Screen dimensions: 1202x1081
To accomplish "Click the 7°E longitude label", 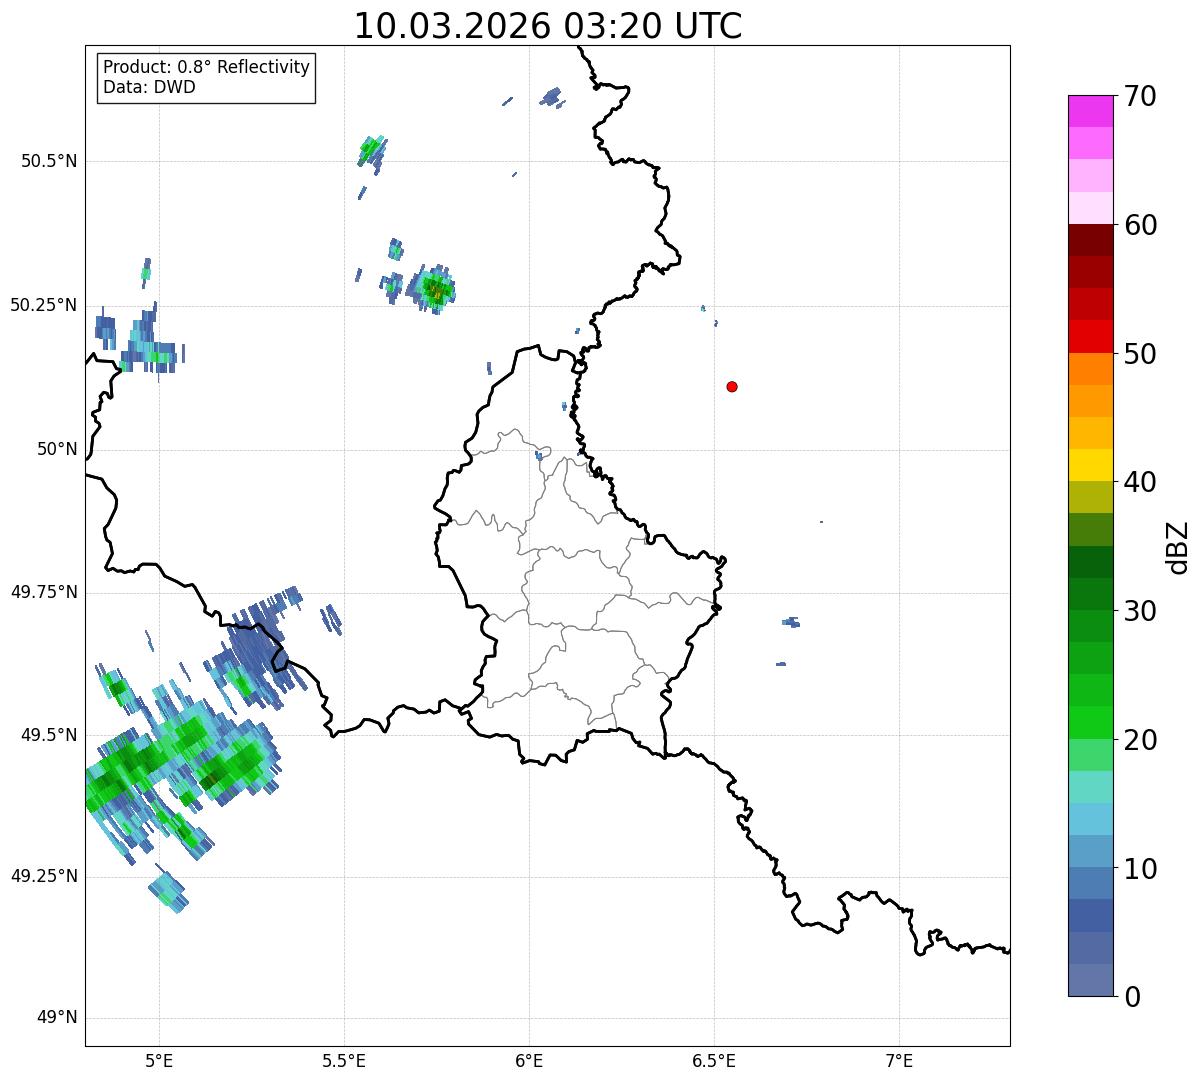I will (899, 1060).
